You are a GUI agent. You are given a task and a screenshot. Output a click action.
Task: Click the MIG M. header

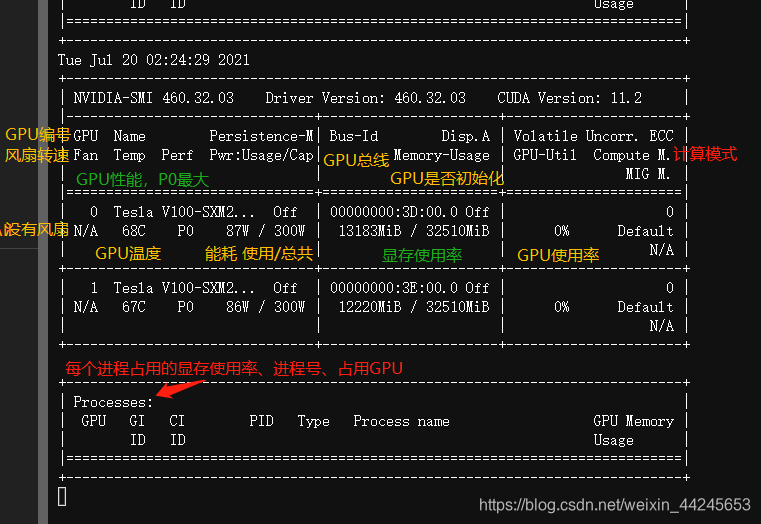click(648, 174)
